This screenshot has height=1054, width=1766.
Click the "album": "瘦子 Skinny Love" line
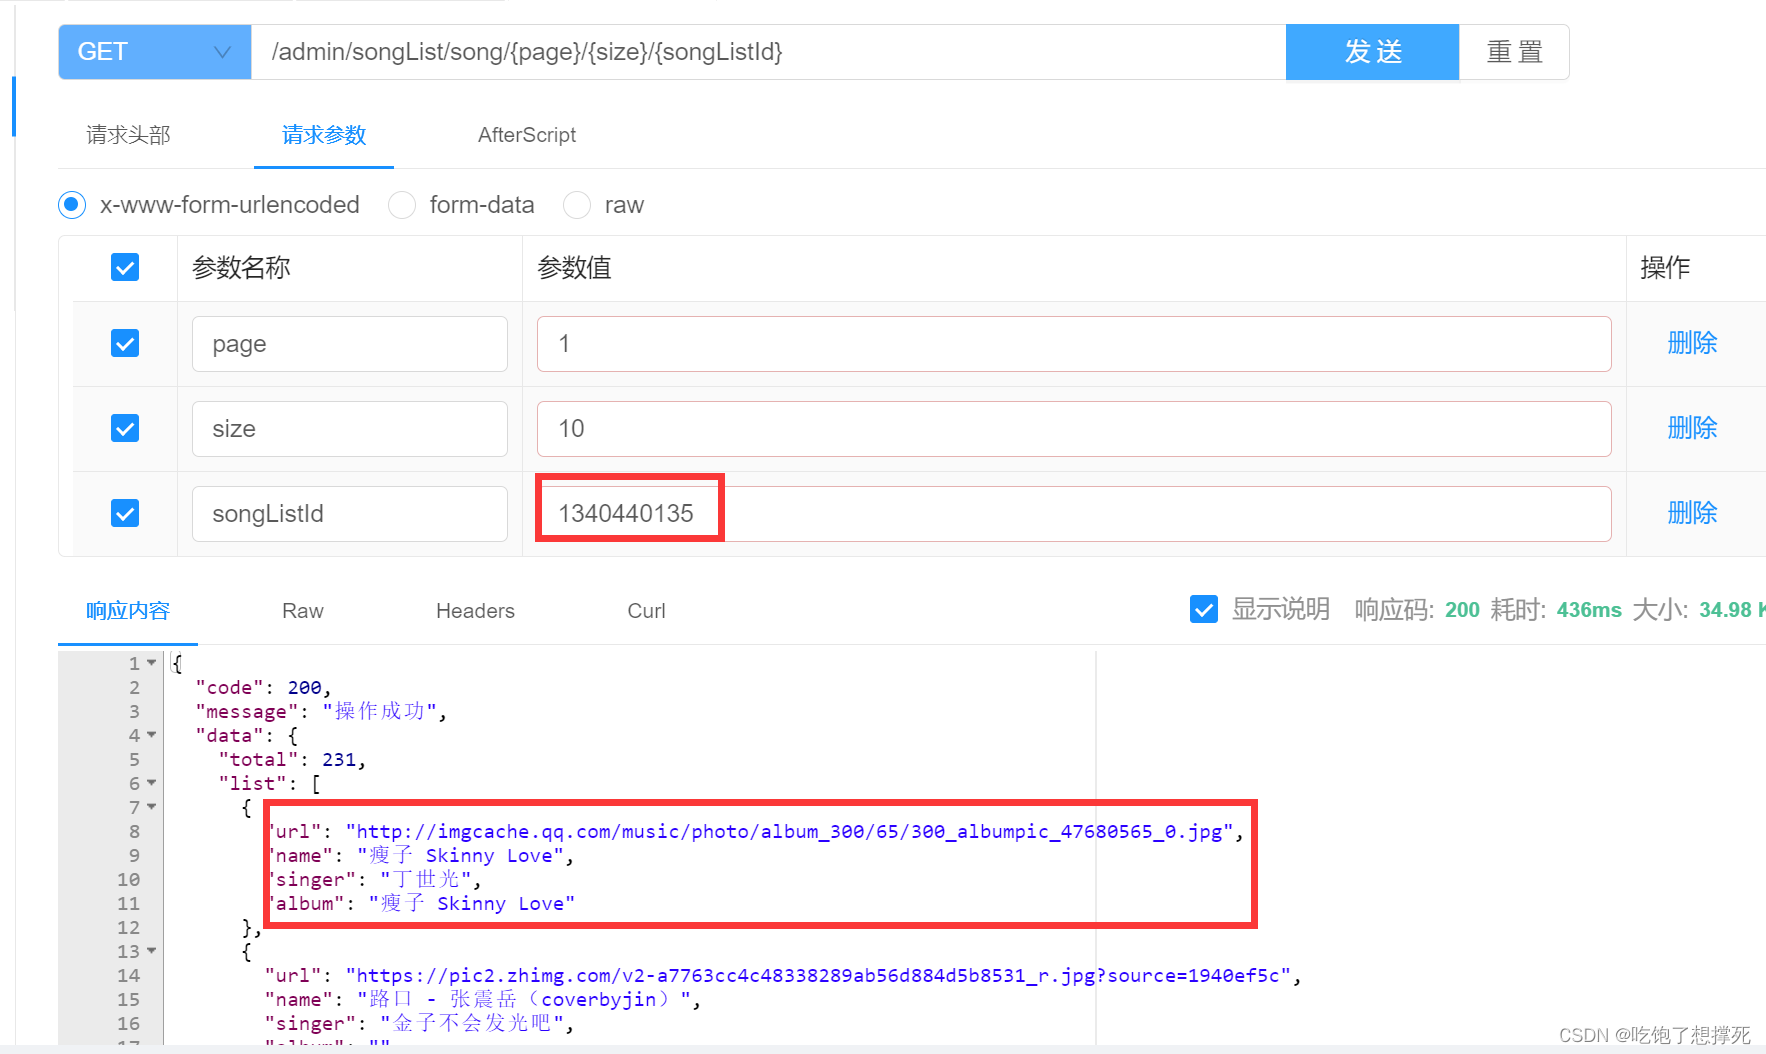(420, 904)
